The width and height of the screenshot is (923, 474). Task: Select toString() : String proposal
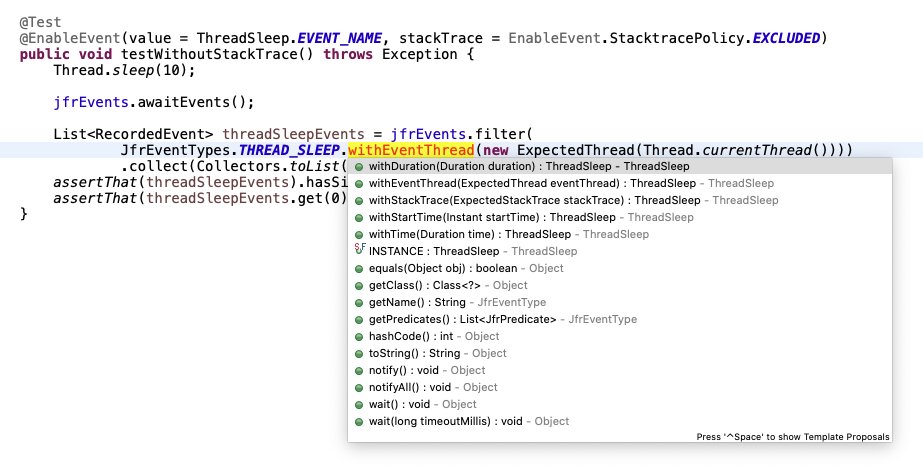coord(619,354)
